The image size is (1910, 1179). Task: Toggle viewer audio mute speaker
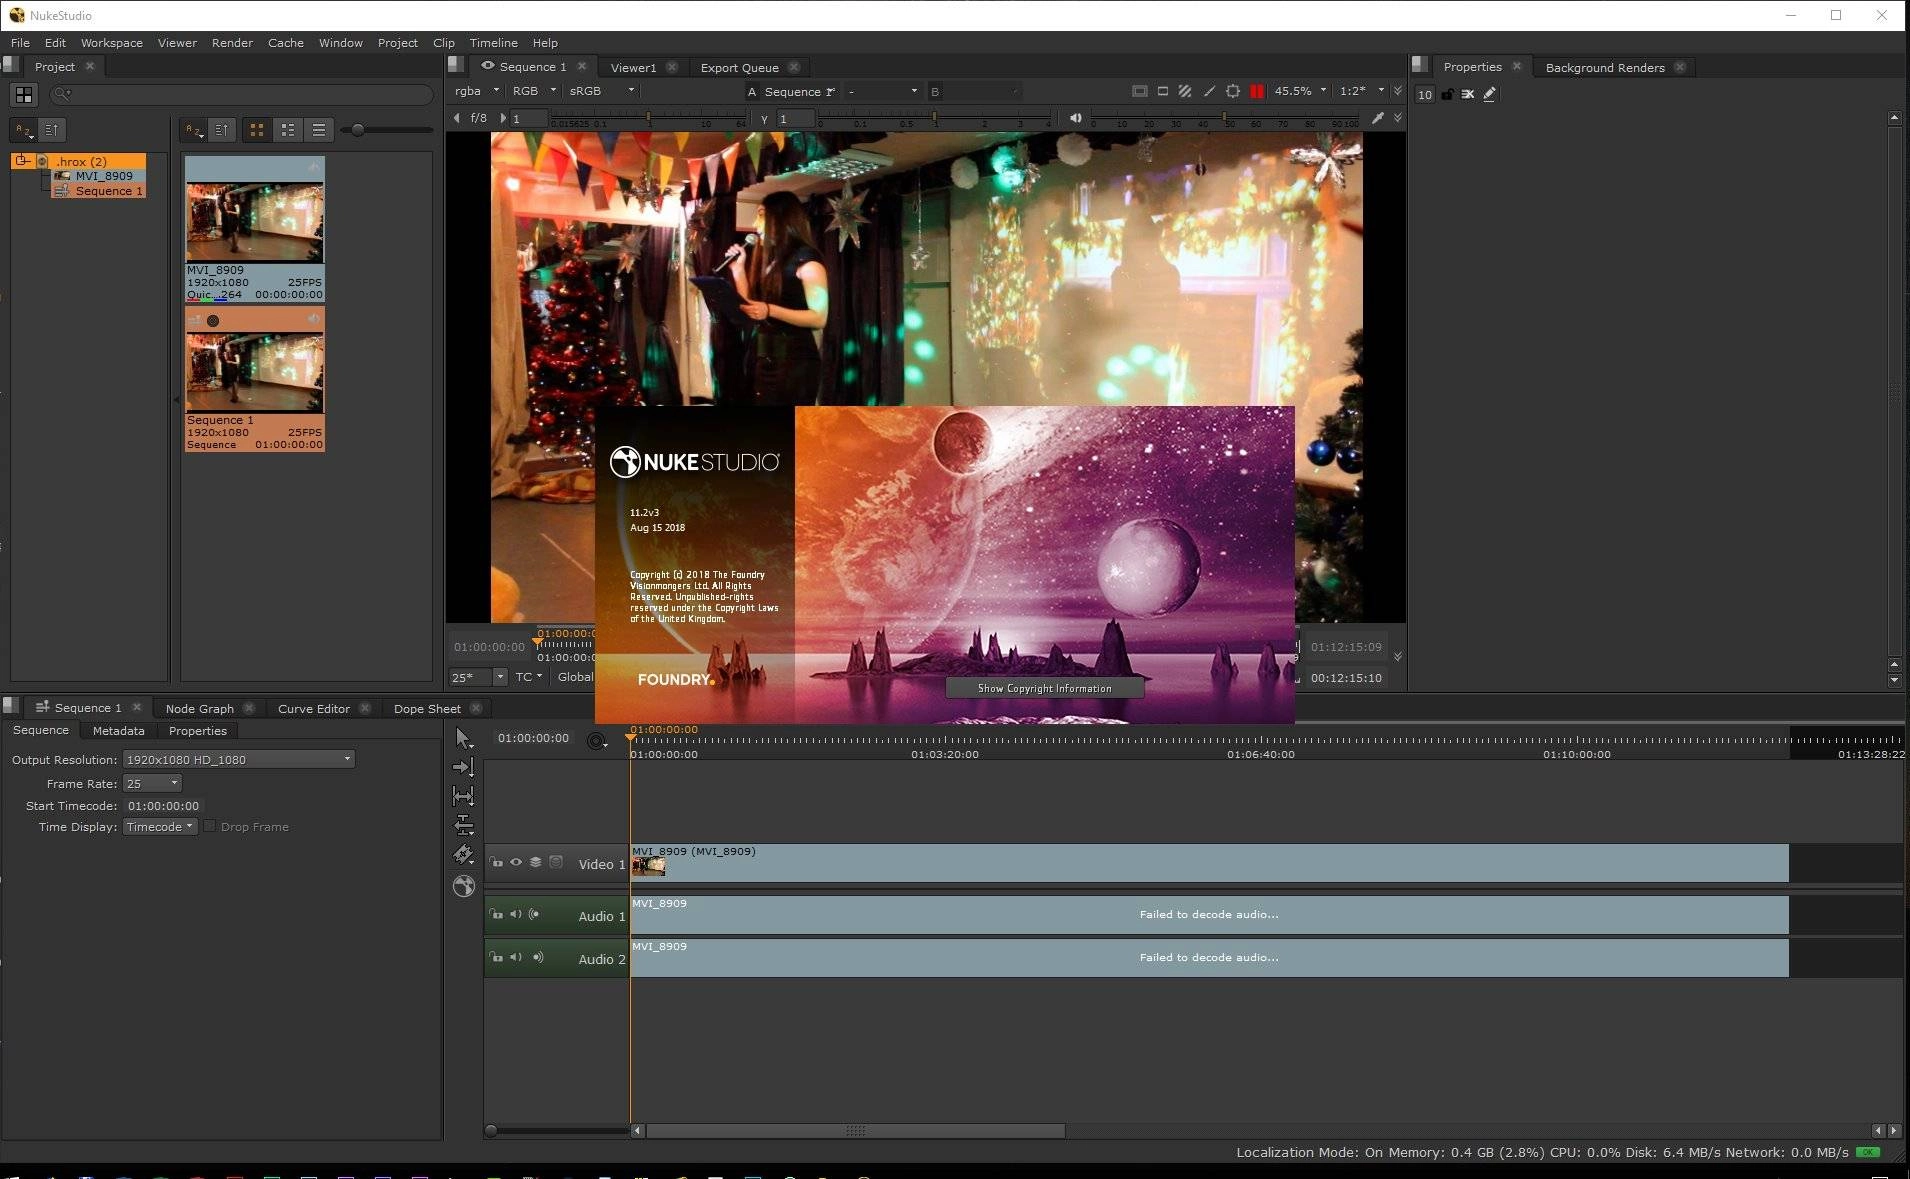pos(1075,118)
